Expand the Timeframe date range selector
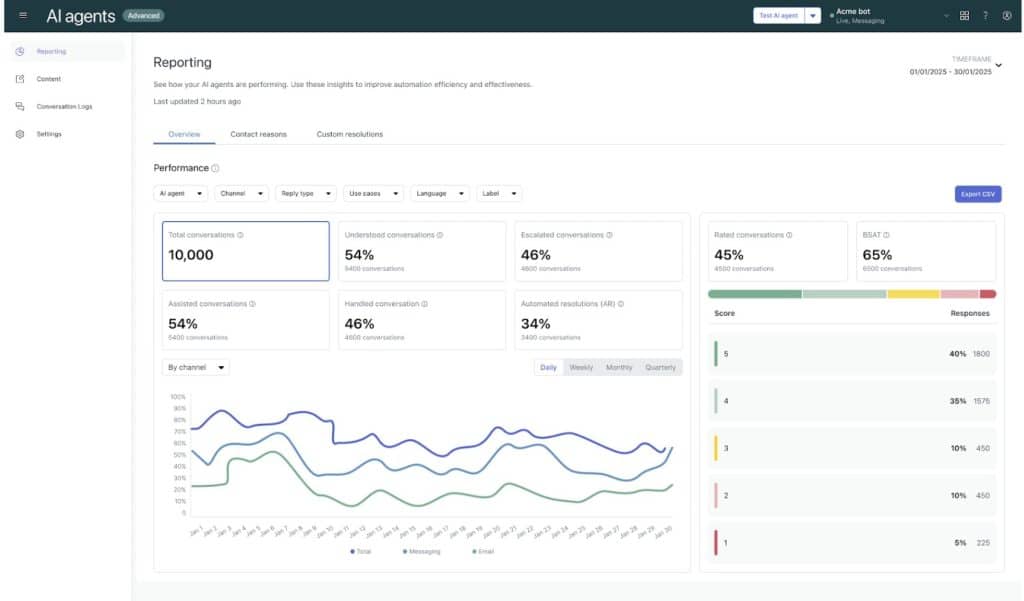The height and width of the screenshot is (601, 1024). (x=998, y=65)
